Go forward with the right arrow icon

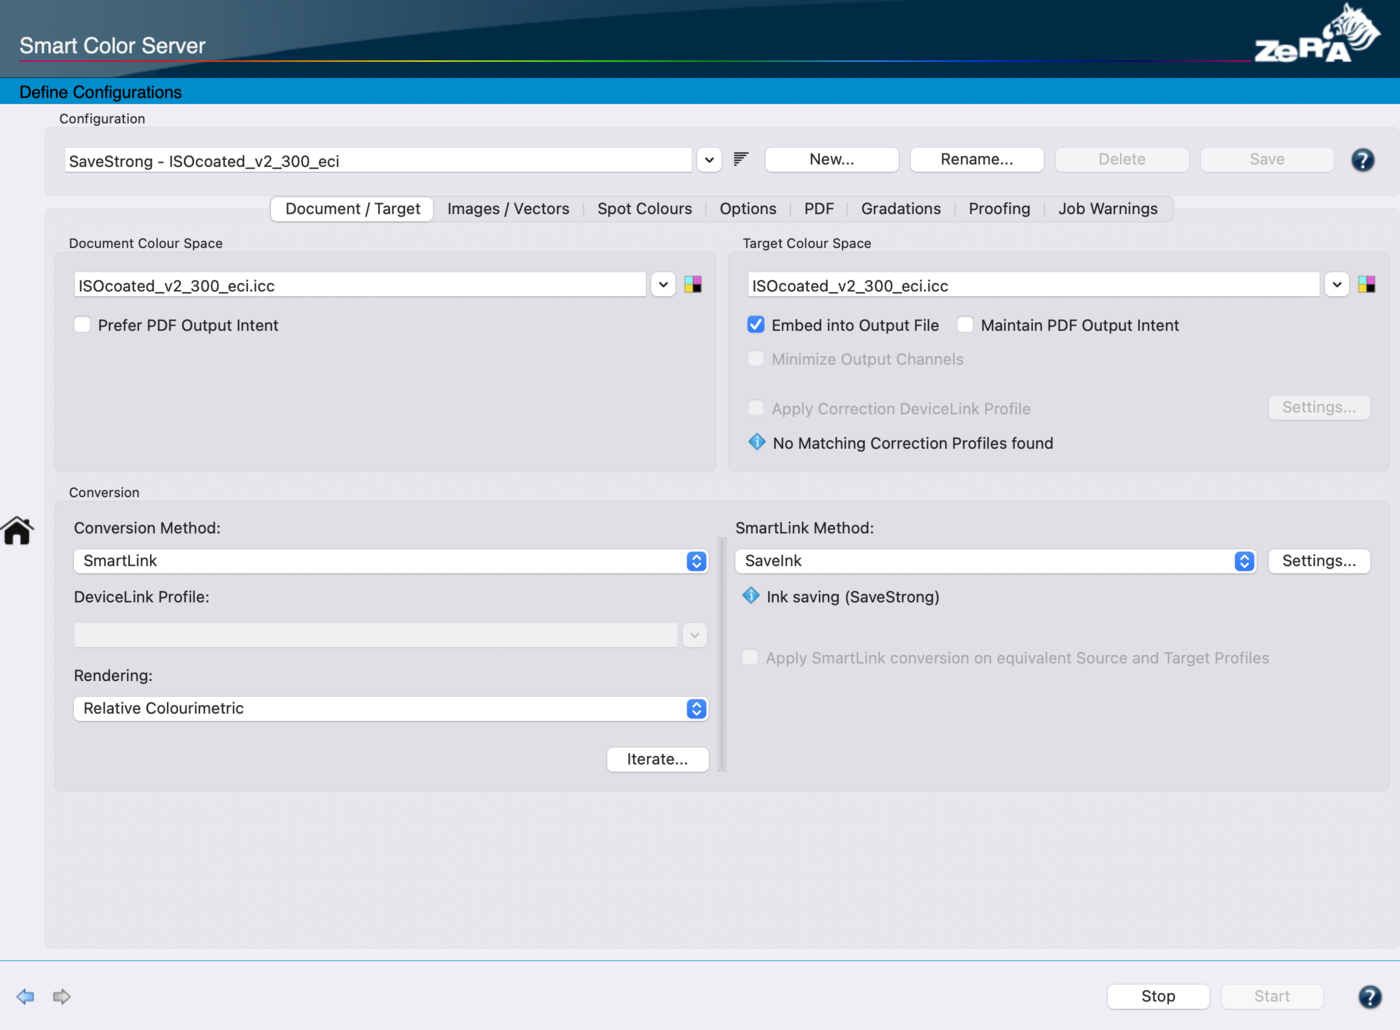[62, 996]
